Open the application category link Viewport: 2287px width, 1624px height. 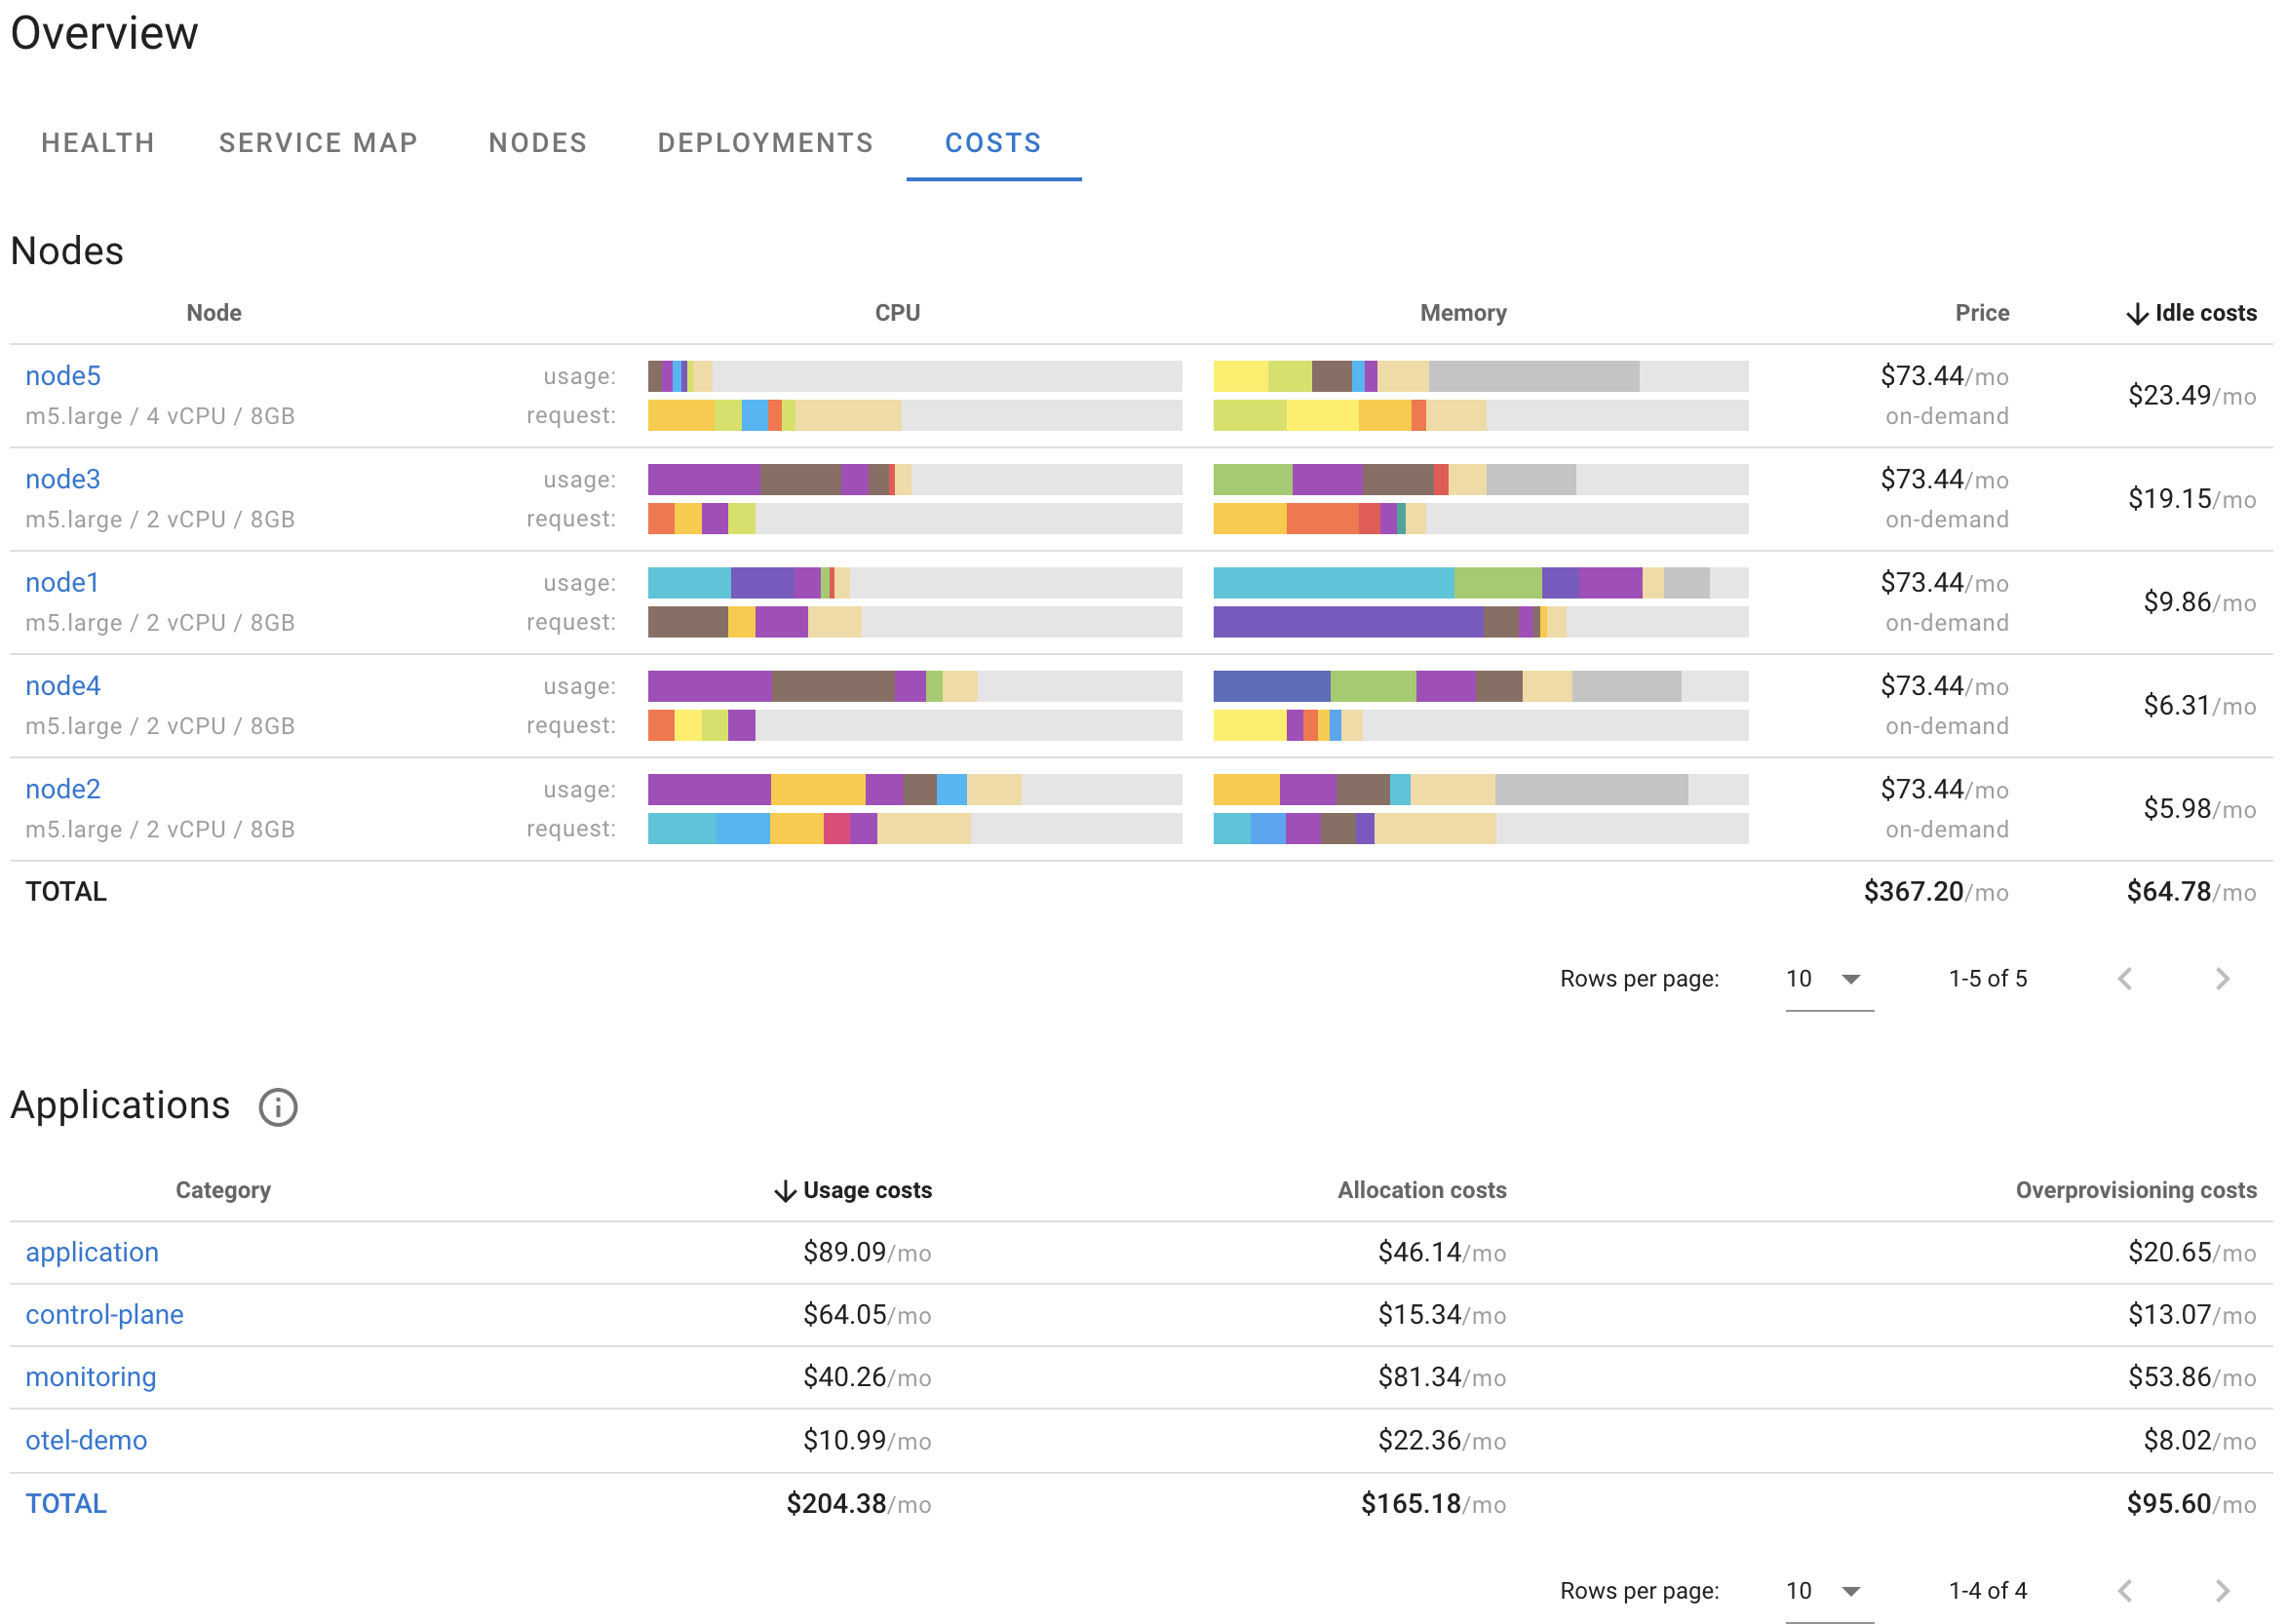tap(92, 1253)
